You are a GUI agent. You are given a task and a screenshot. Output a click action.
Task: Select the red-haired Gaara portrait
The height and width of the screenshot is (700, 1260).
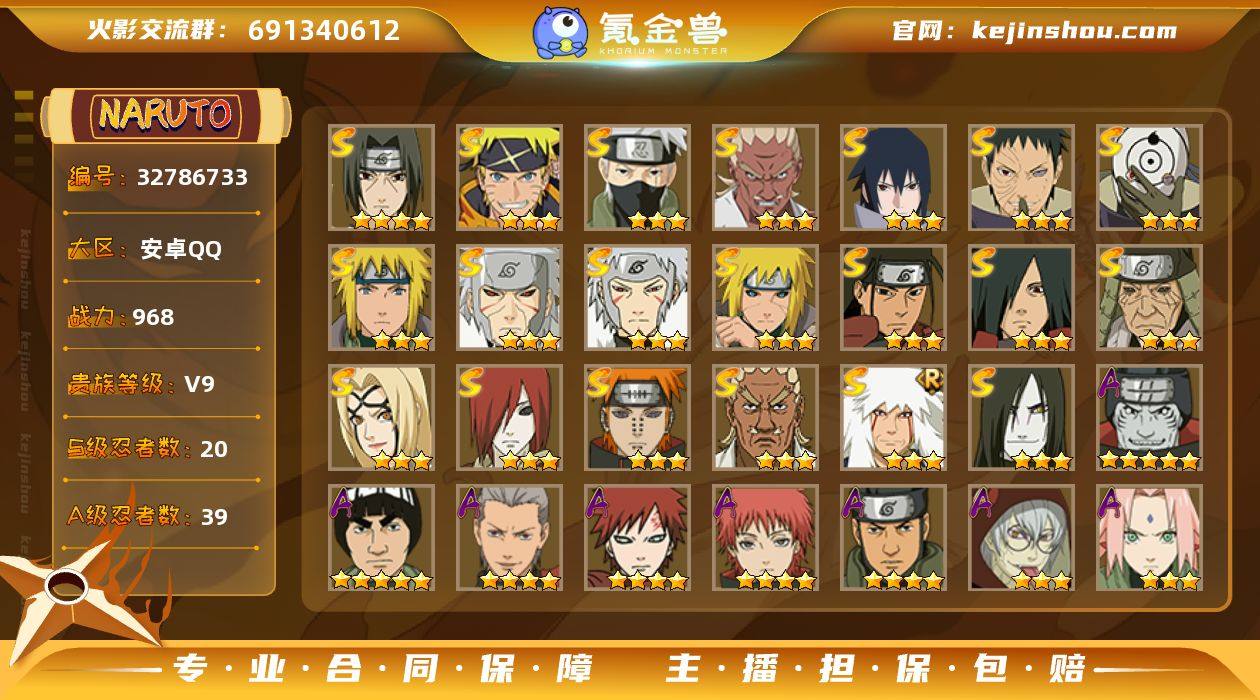[x=637, y=538]
